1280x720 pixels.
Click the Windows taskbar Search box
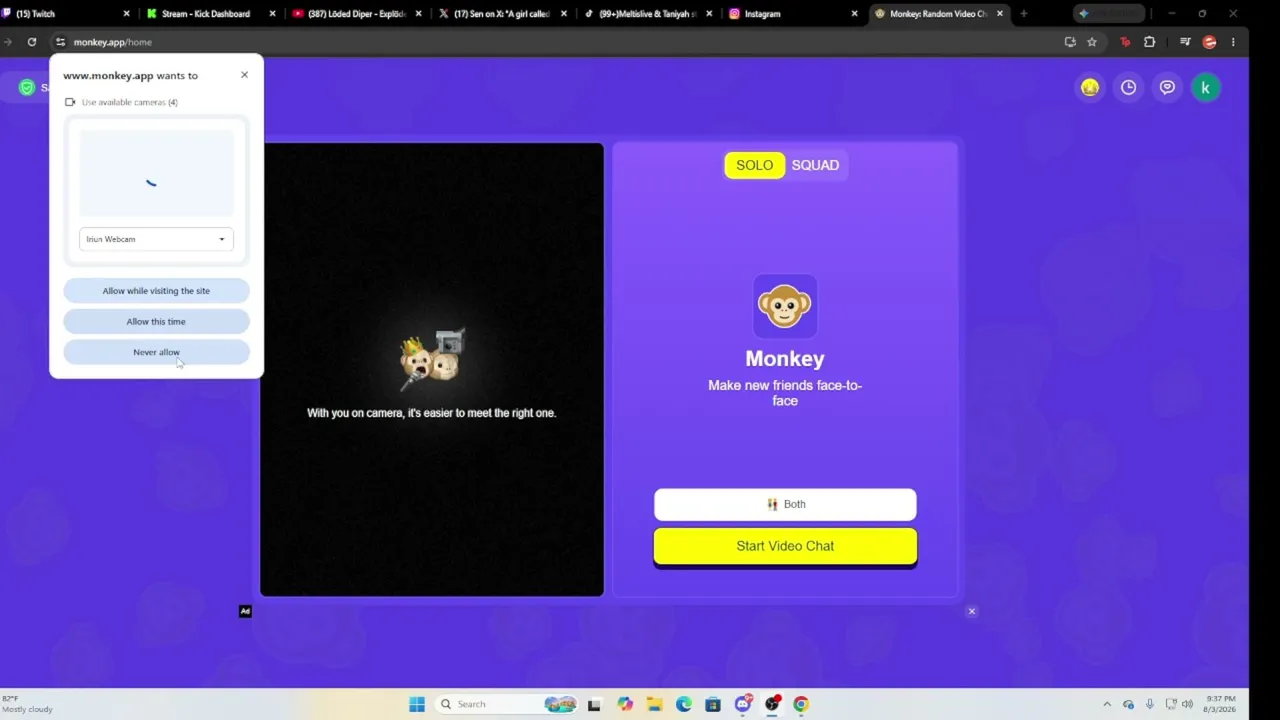(x=508, y=704)
